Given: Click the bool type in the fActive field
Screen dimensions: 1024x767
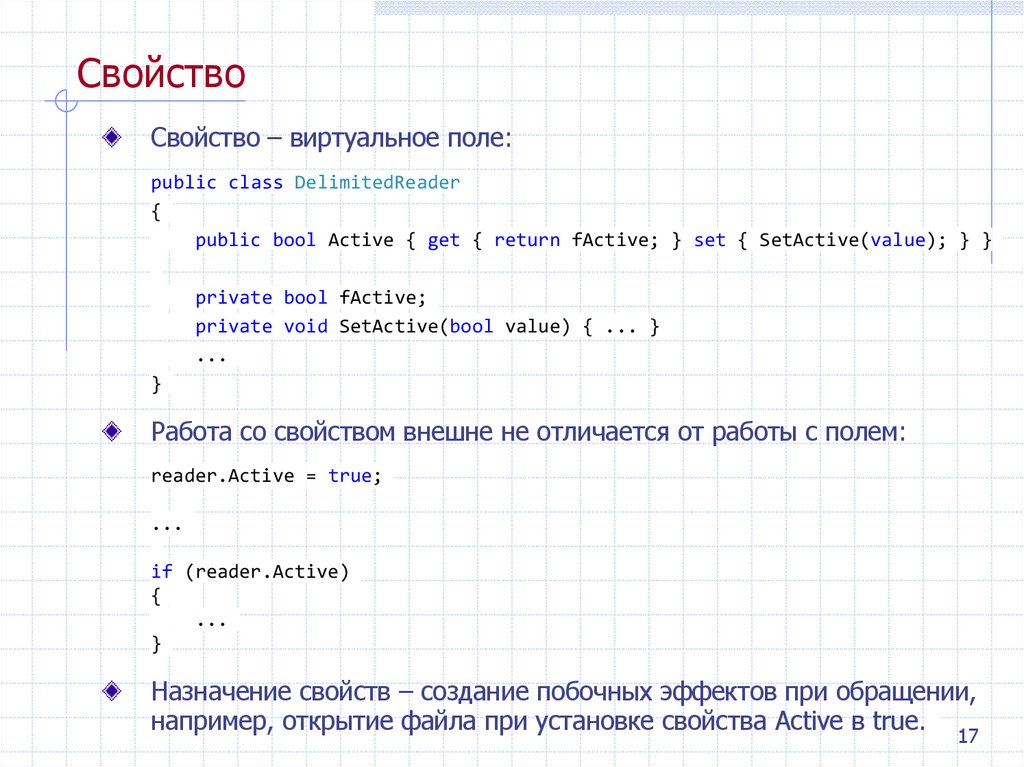Looking at the screenshot, I should [306, 297].
